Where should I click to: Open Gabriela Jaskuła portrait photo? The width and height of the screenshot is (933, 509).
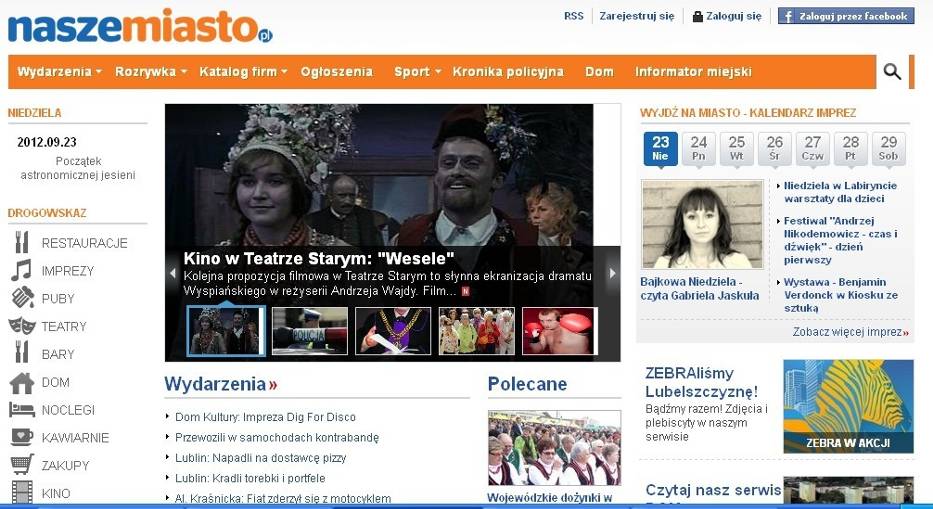(x=702, y=224)
